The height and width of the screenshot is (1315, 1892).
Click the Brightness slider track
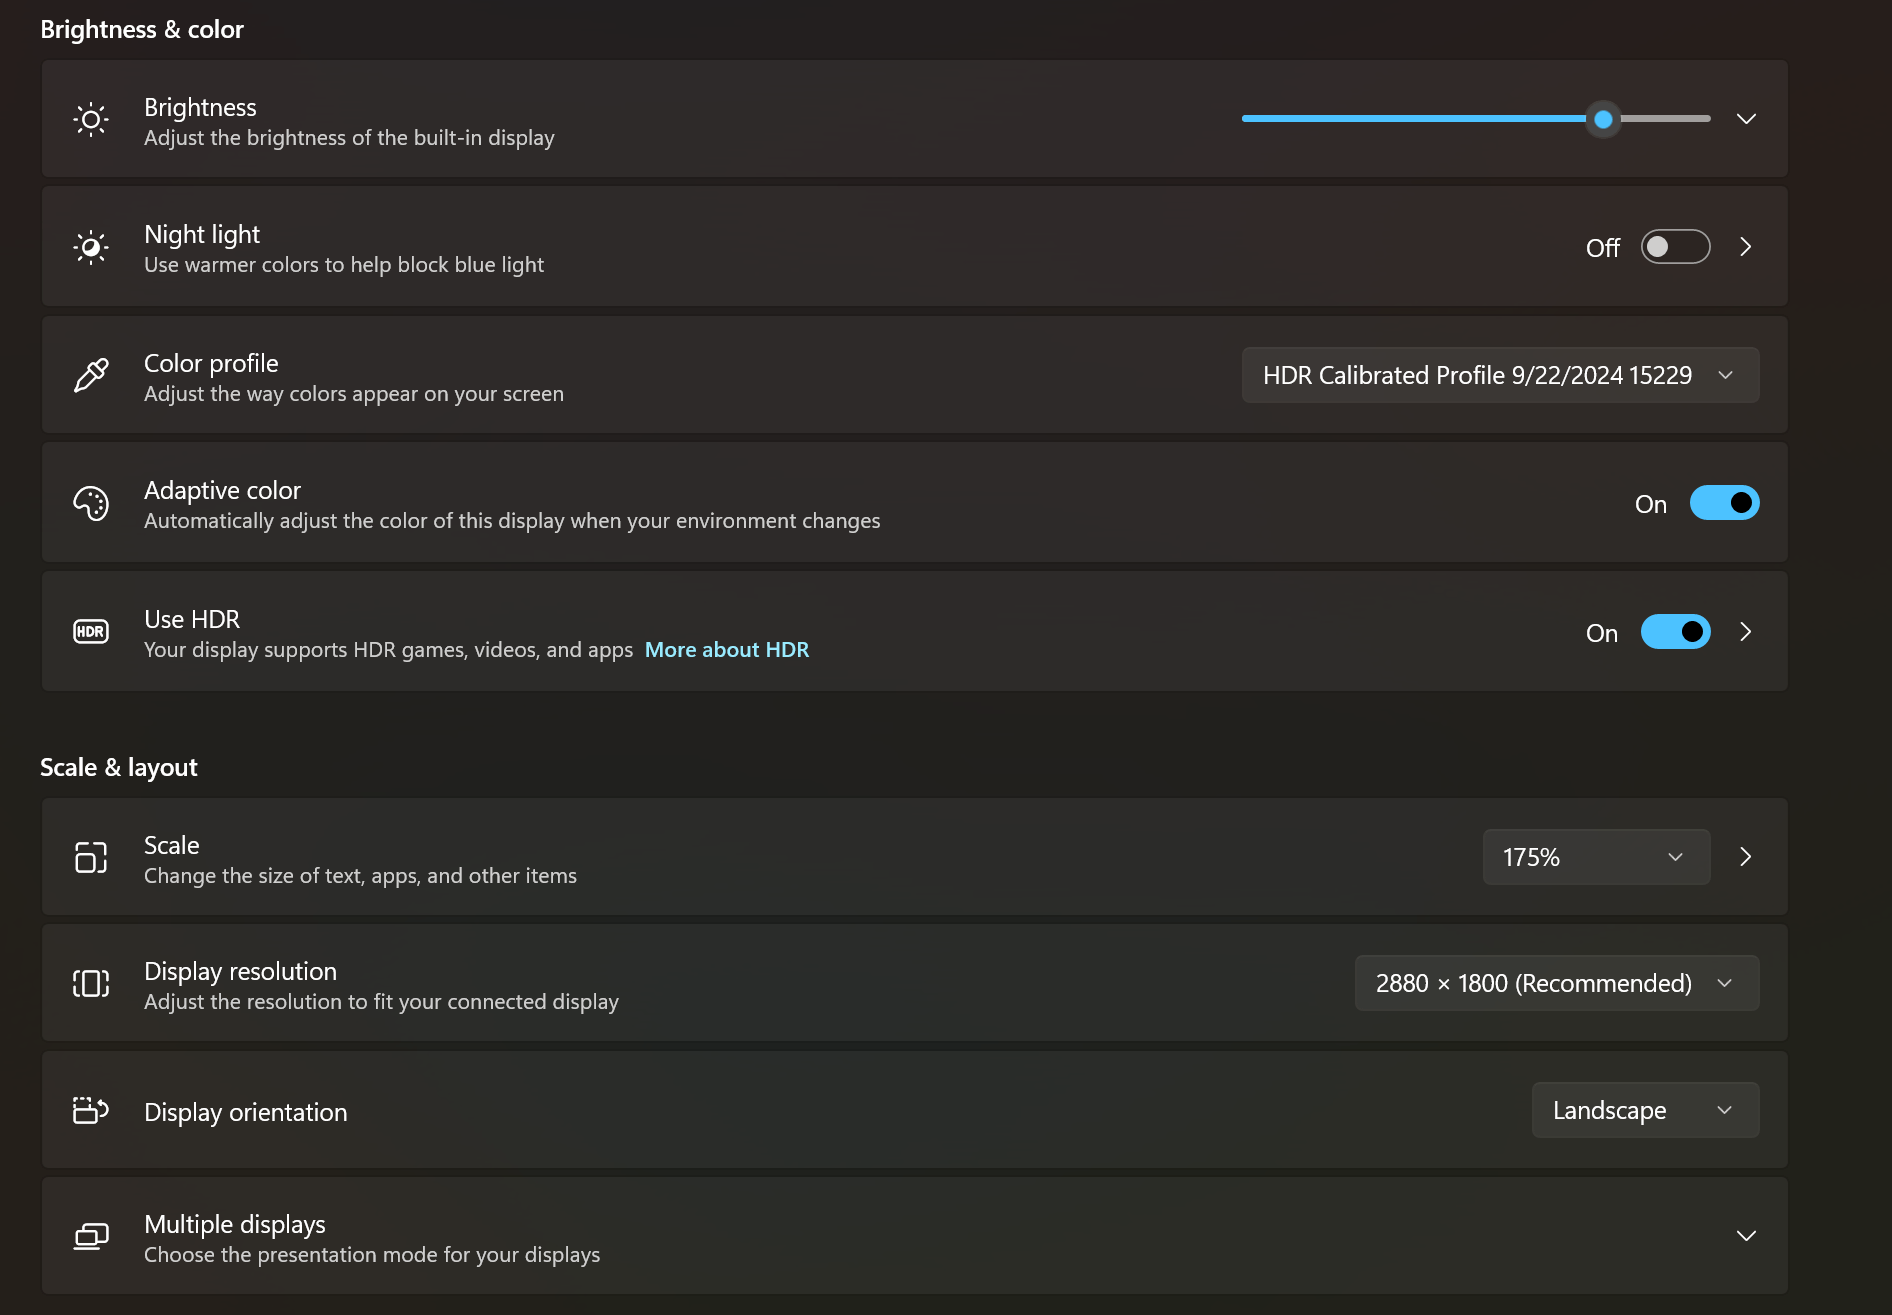tap(1476, 119)
